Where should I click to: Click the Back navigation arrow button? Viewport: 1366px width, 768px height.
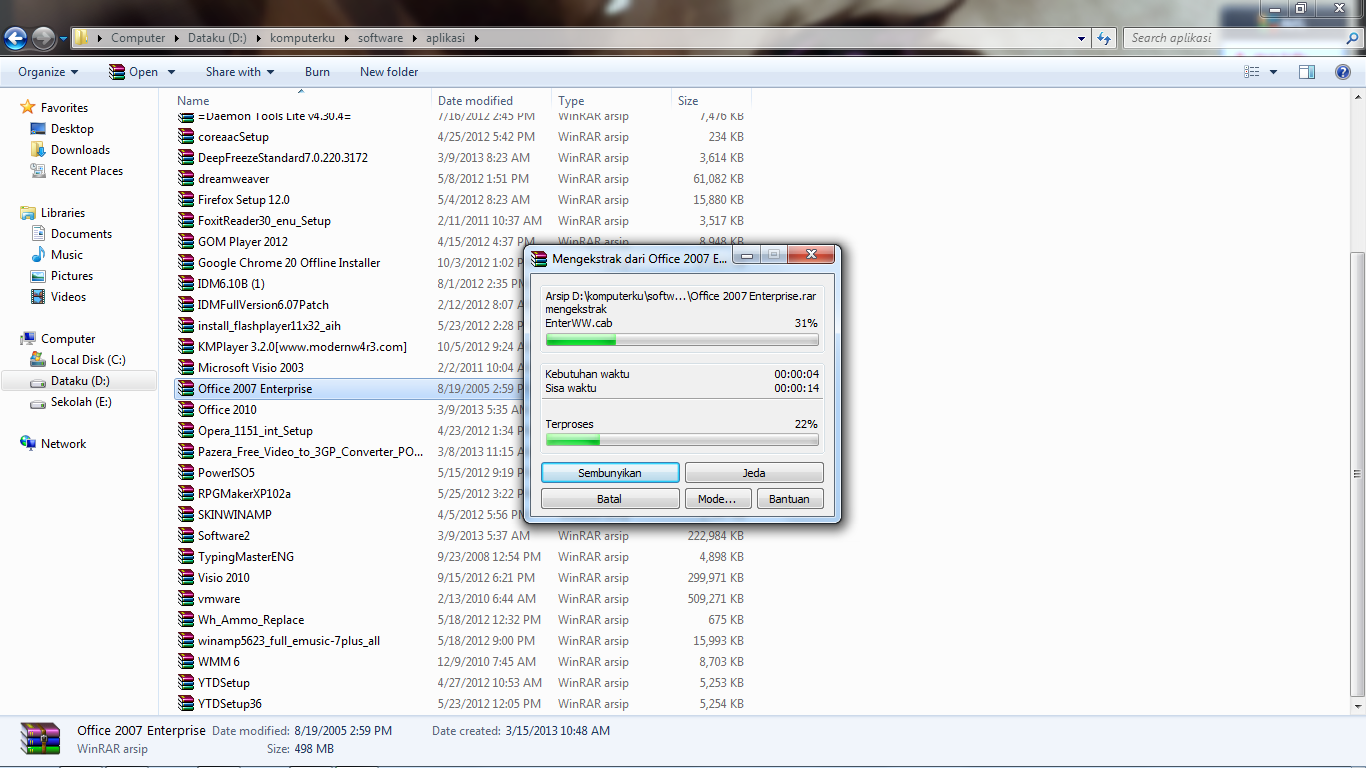click(x=15, y=38)
